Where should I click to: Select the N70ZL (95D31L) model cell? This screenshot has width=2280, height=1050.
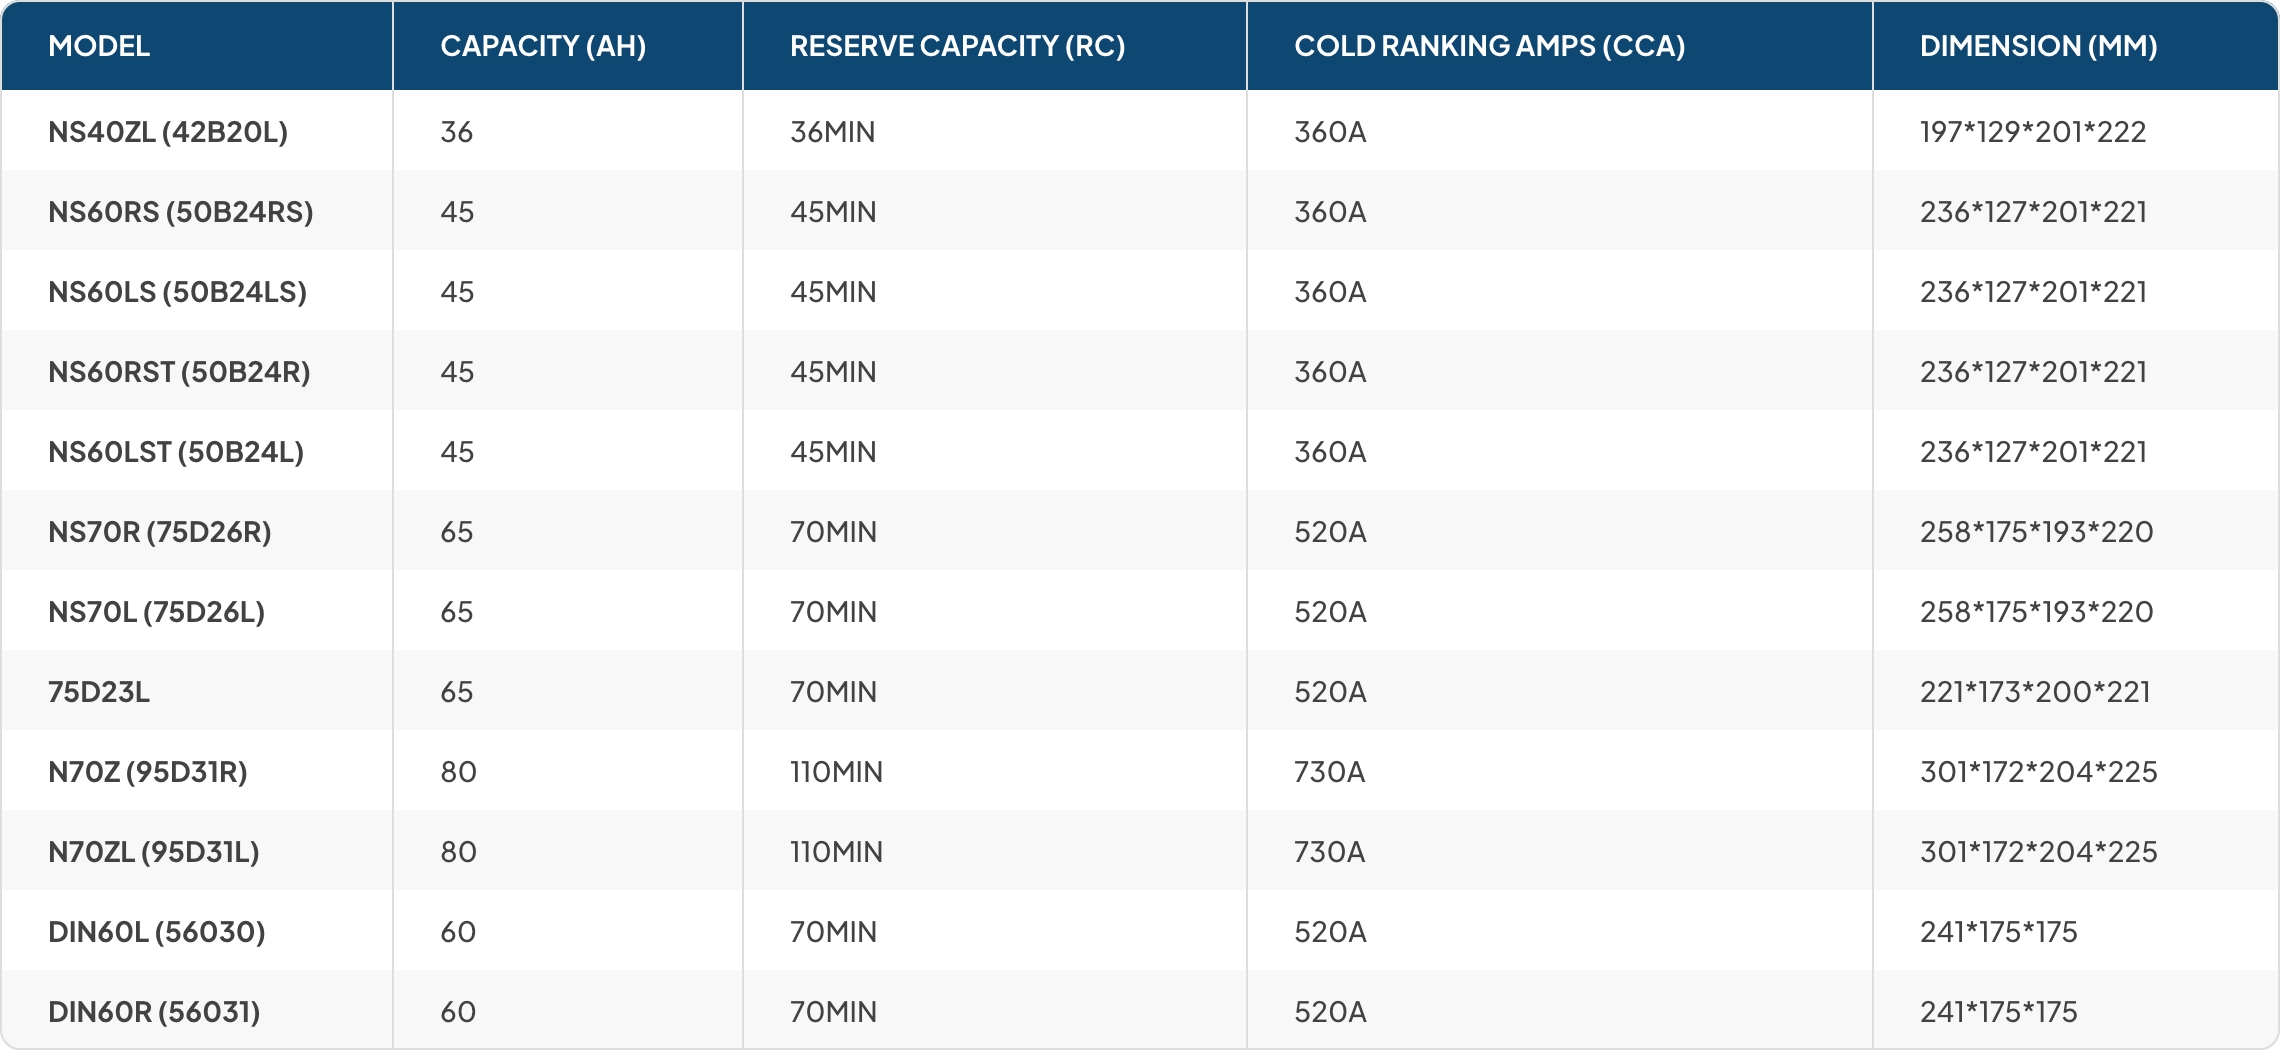click(x=154, y=852)
